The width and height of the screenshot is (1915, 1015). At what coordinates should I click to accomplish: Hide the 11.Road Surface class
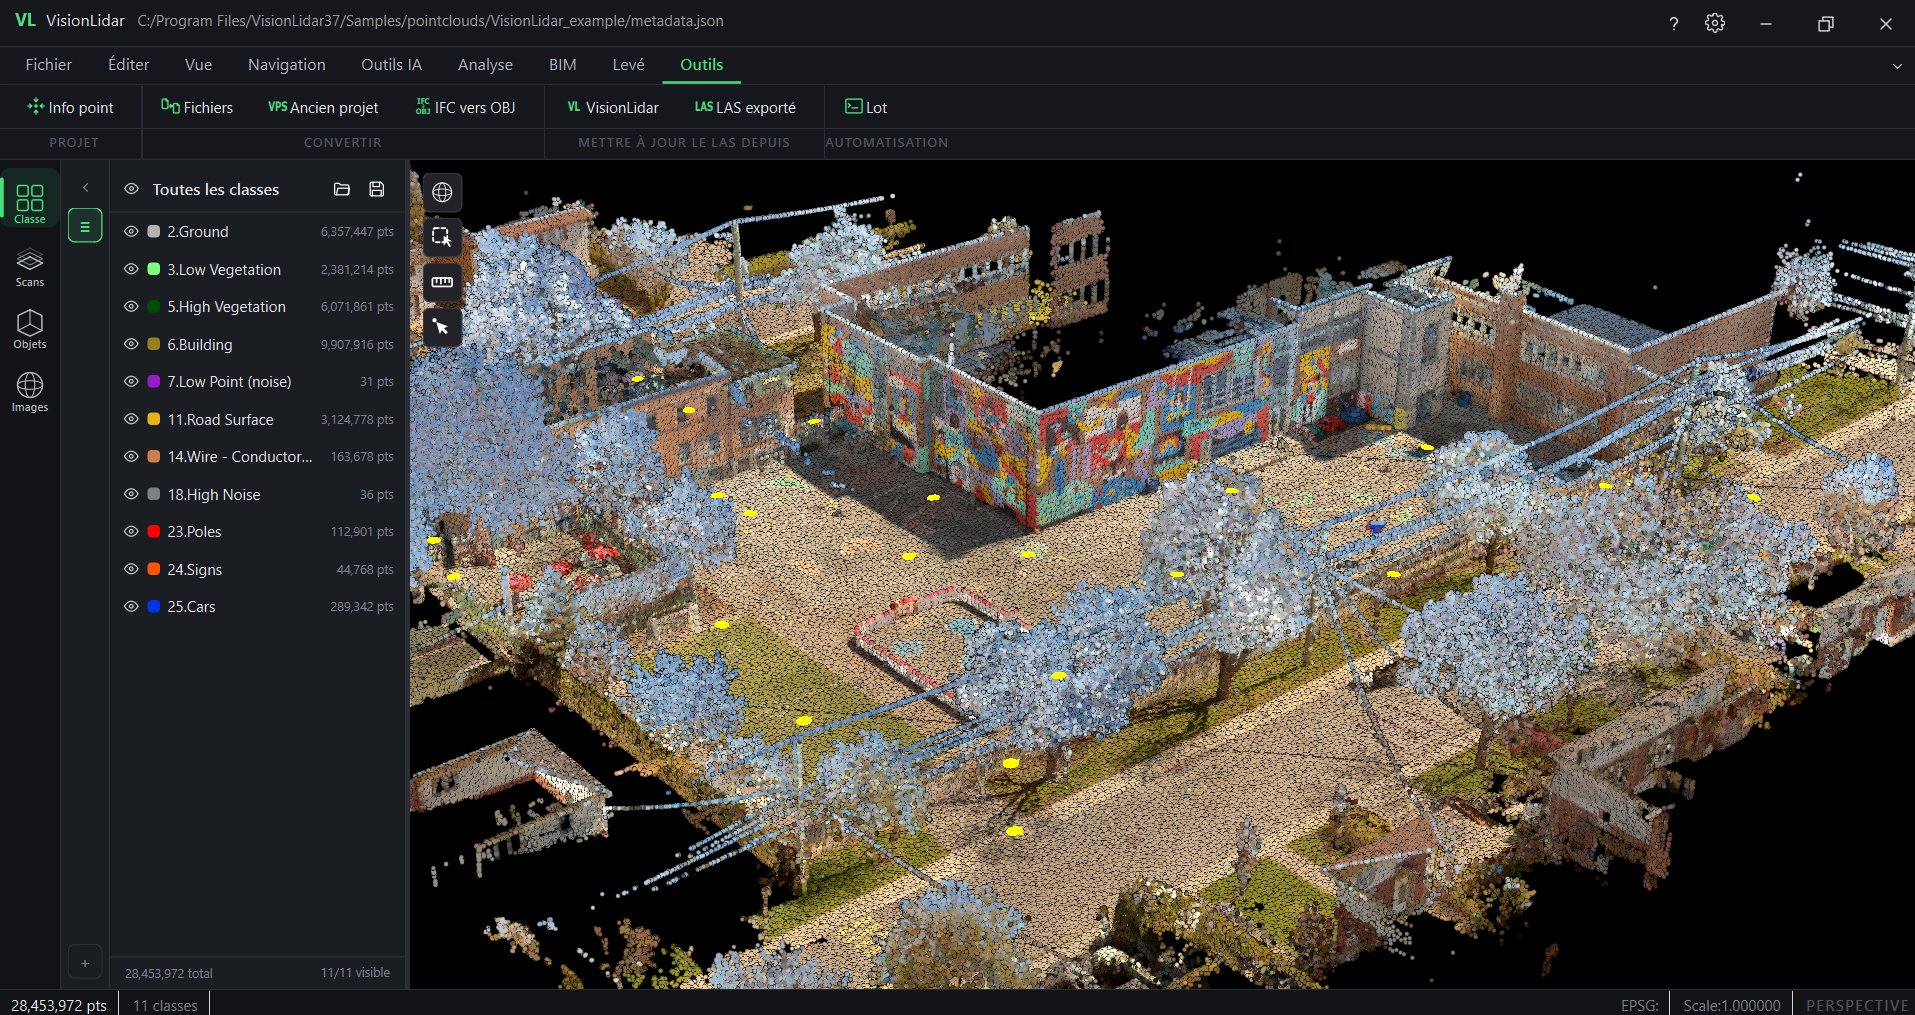tap(131, 419)
